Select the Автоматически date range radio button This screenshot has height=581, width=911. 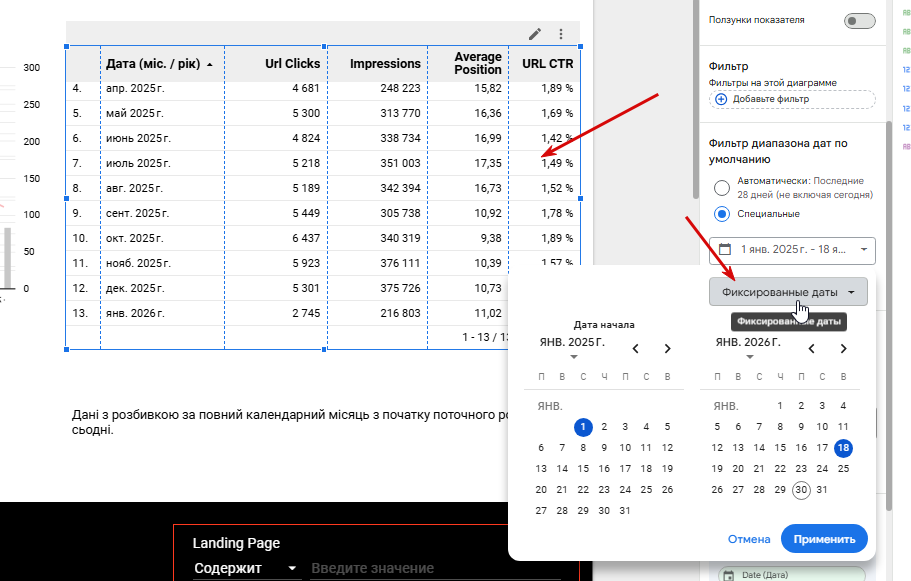point(722,188)
